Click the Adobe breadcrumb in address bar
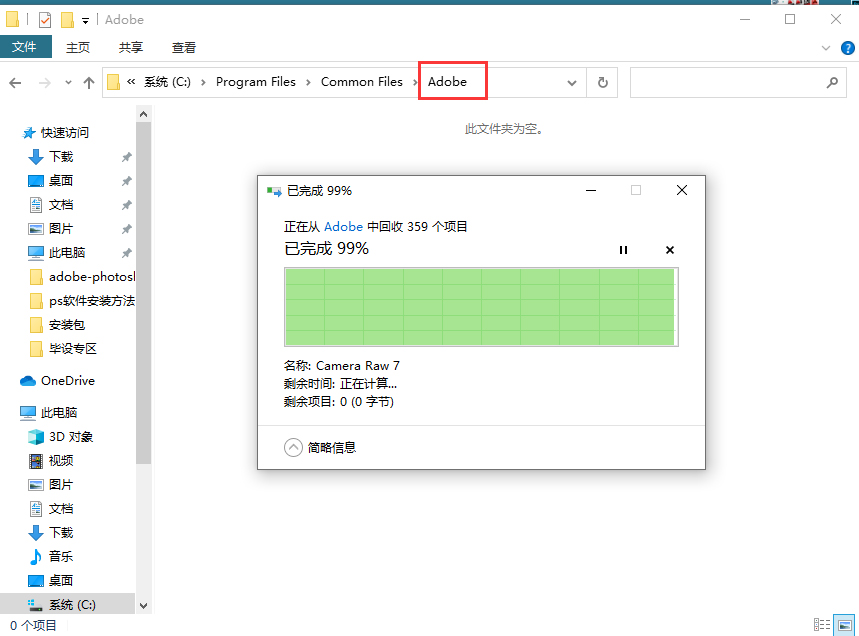The image size is (859, 636). pos(448,82)
